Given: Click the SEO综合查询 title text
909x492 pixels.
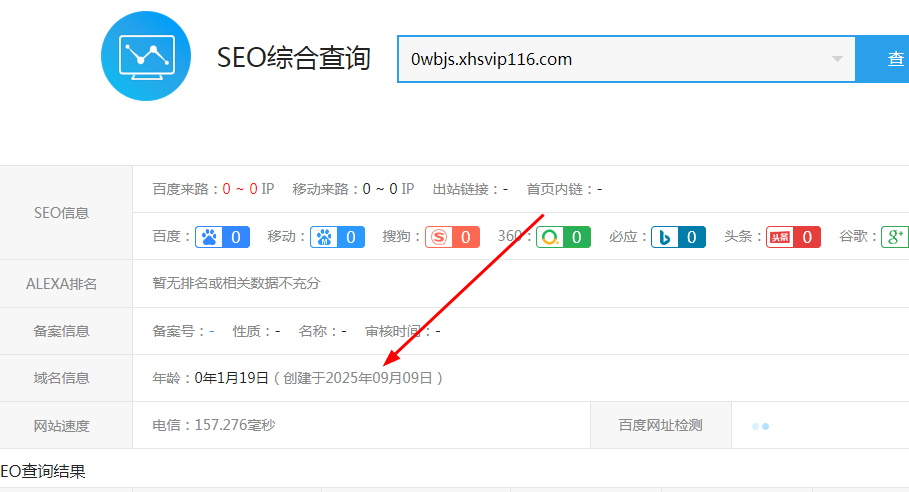Looking at the screenshot, I should (293, 58).
